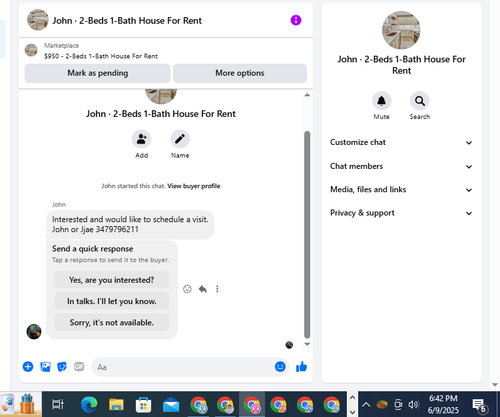
Task: Open Microsoft Edge from taskbar
Action: tap(89, 404)
